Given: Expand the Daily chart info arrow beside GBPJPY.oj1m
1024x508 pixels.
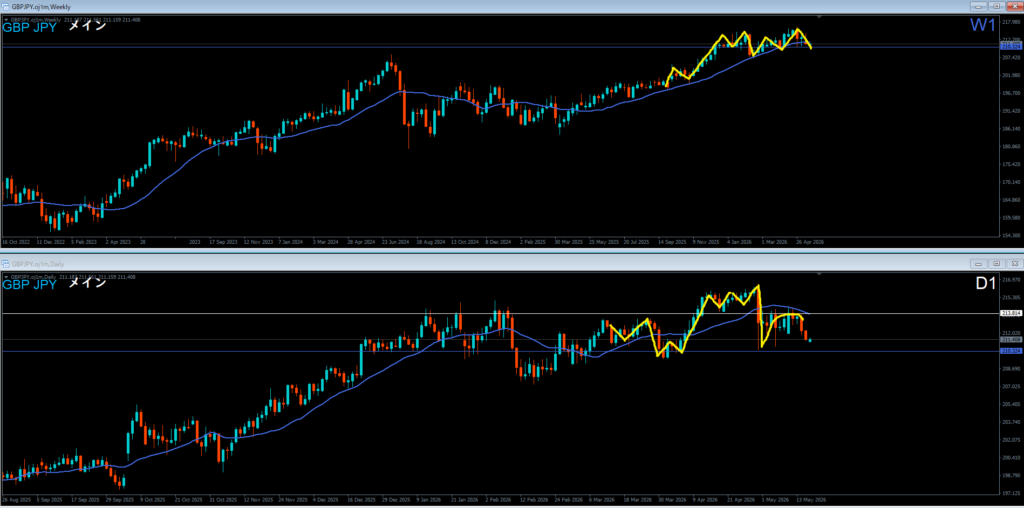Looking at the screenshot, I should tap(6, 277).
